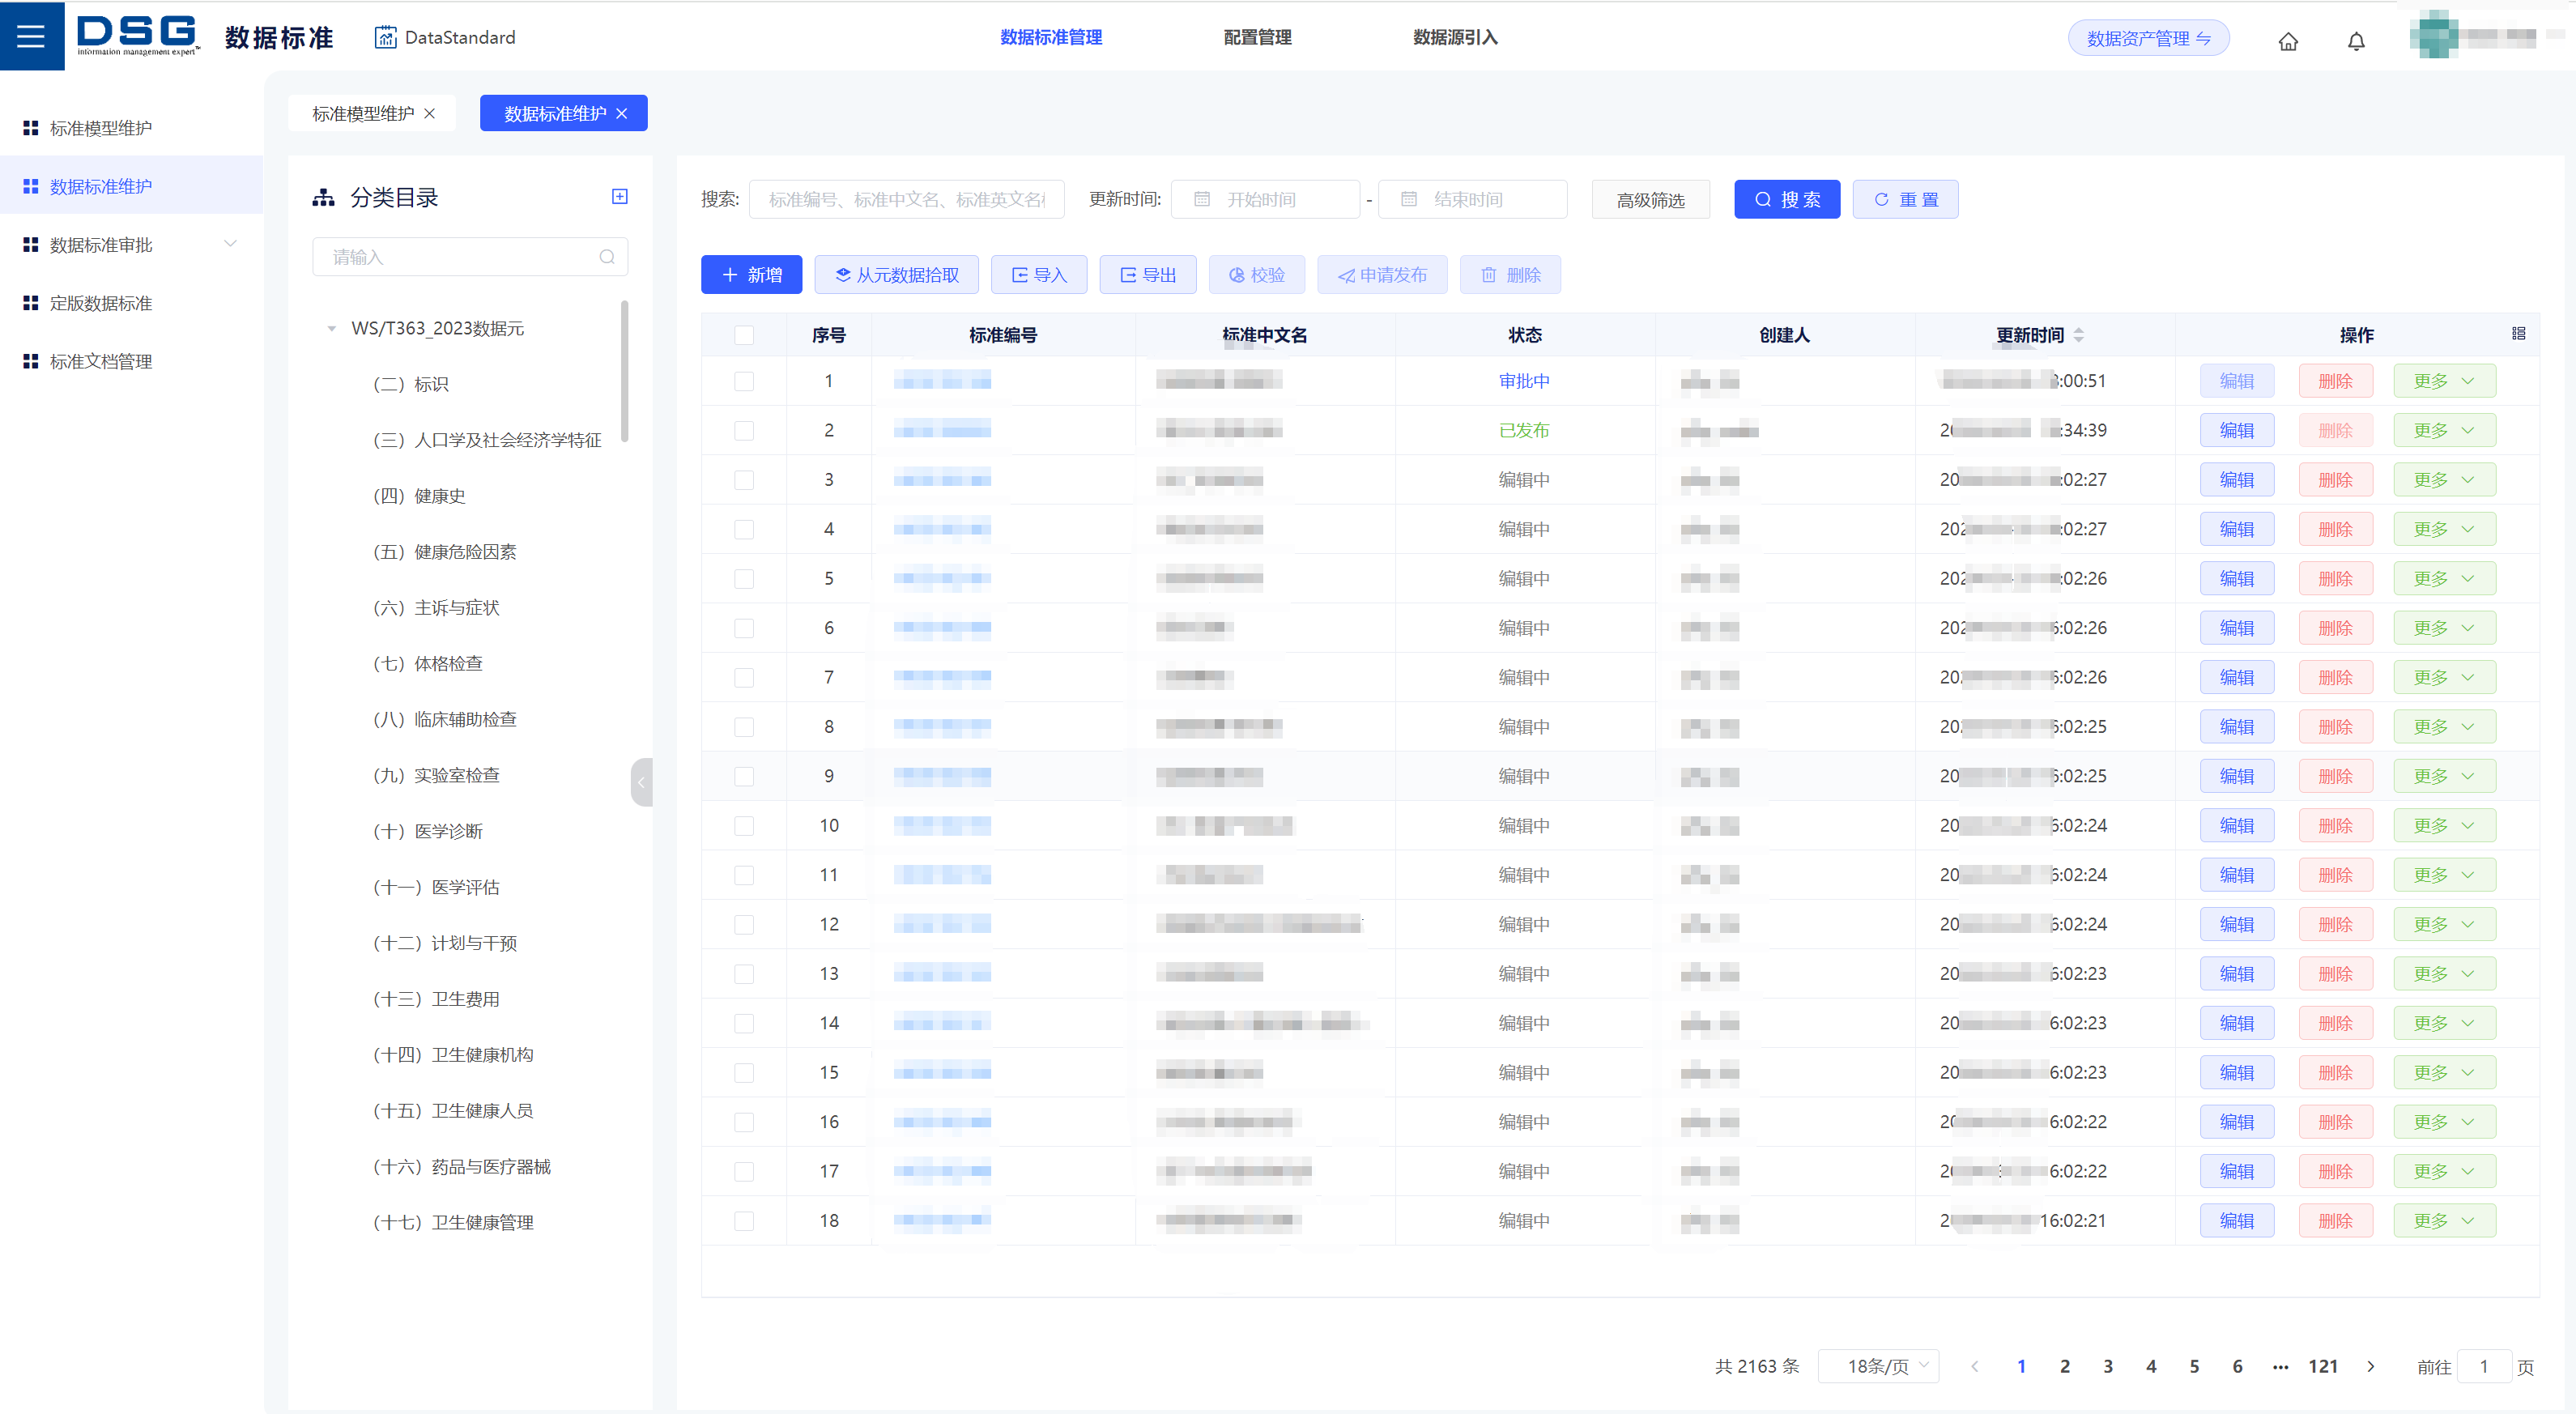Check the checkbox for row 3
2576x1414 pixels.
click(744, 480)
